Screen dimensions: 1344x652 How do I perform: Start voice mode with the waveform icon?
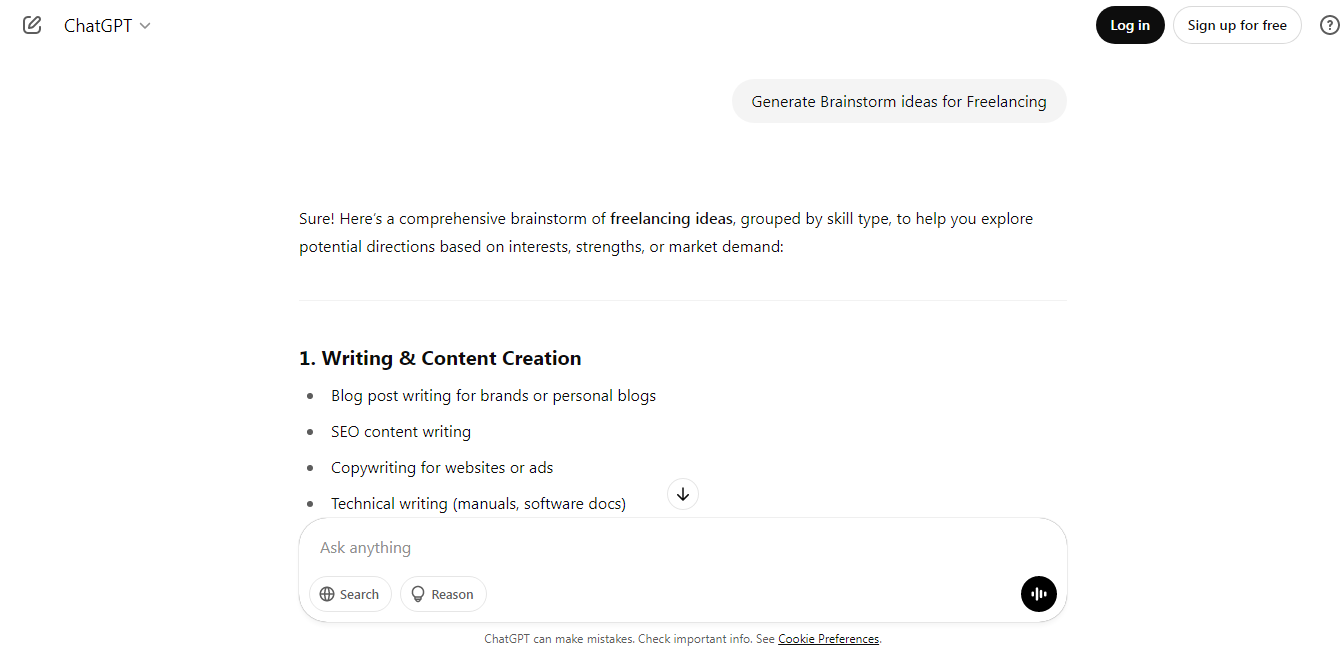click(x=1038, y=594)
